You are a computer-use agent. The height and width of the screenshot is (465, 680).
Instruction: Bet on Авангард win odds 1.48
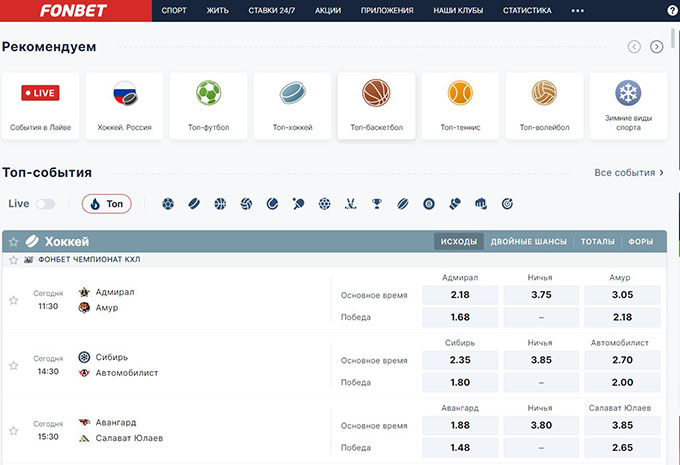click(460, 448)
